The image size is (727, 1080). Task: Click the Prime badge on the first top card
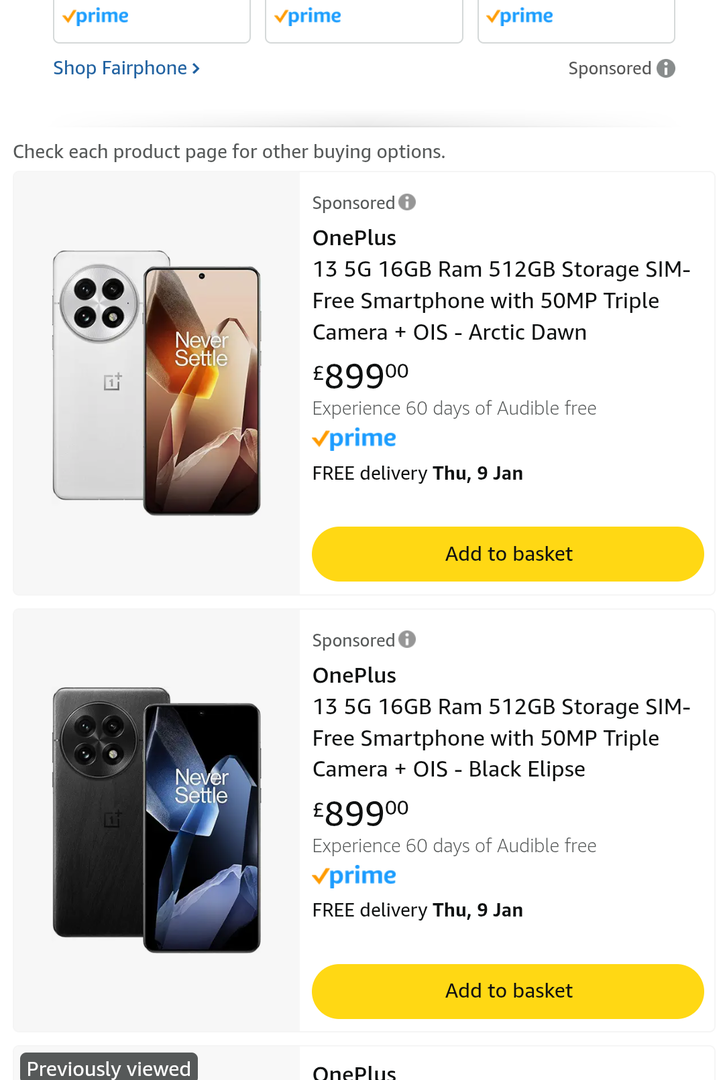(95, 16)
